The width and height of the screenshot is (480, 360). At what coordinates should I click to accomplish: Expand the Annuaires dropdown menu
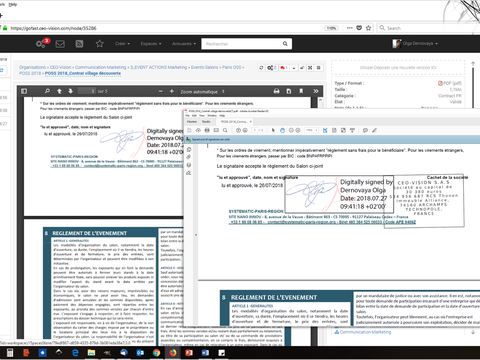point(184,44)
